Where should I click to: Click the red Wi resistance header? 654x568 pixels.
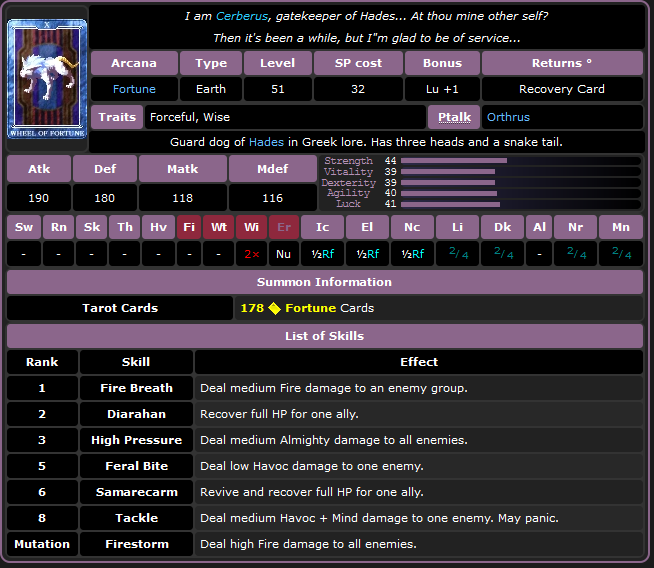click(252, 227)
